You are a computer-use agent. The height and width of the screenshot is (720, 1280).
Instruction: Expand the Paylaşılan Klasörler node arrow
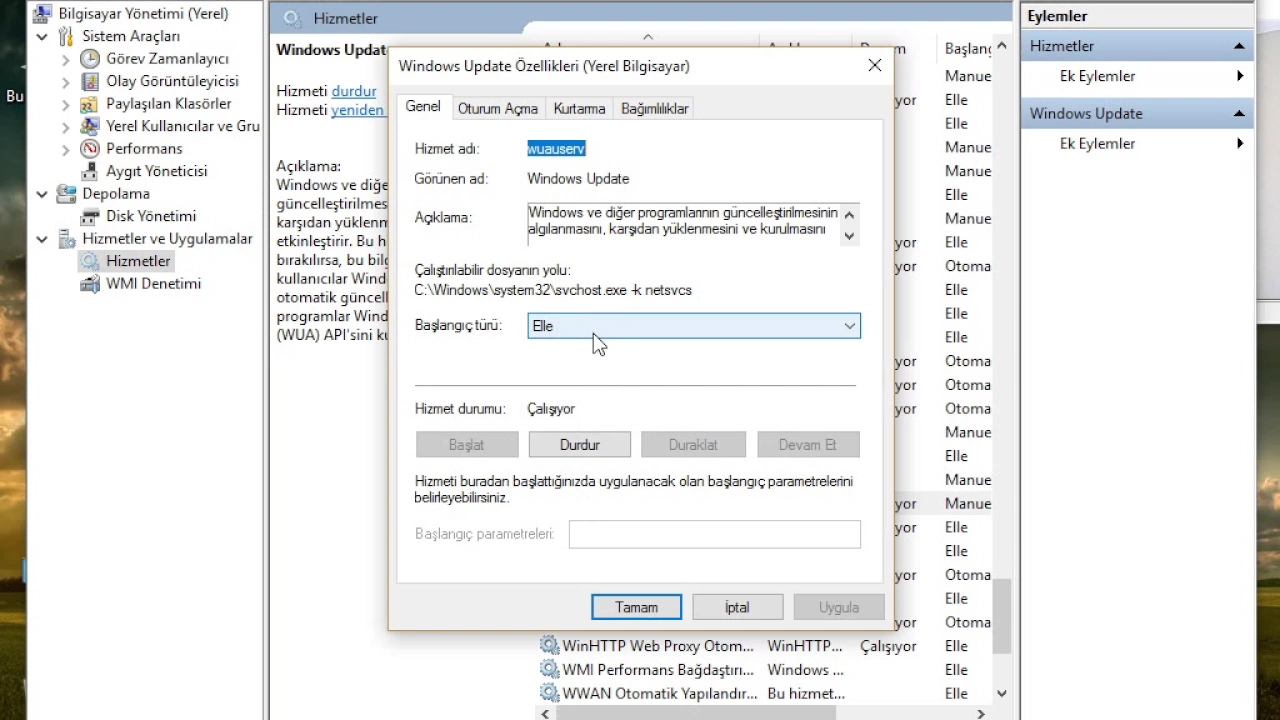(66, 104)
